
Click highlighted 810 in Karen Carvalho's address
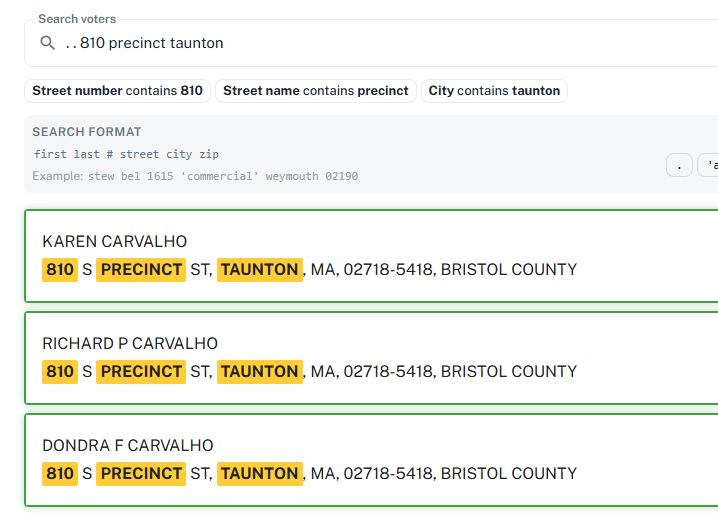(60, 269)
